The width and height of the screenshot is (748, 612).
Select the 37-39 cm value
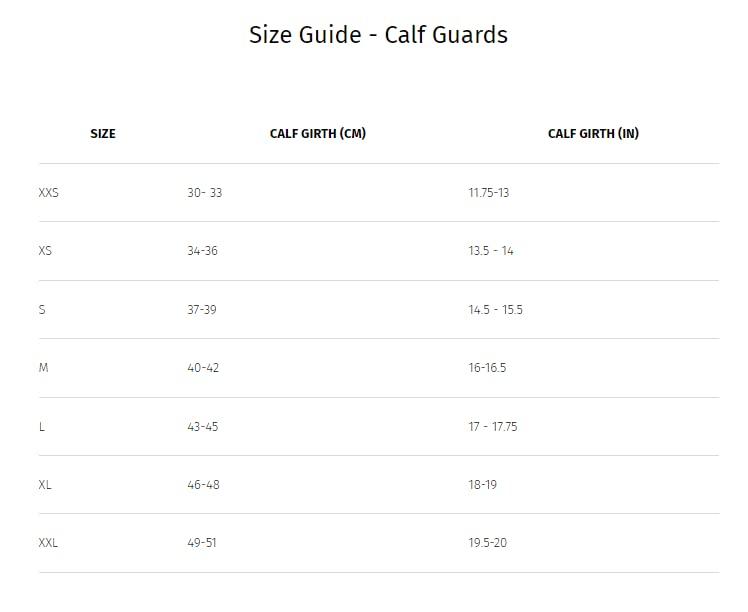pos(201,310)
